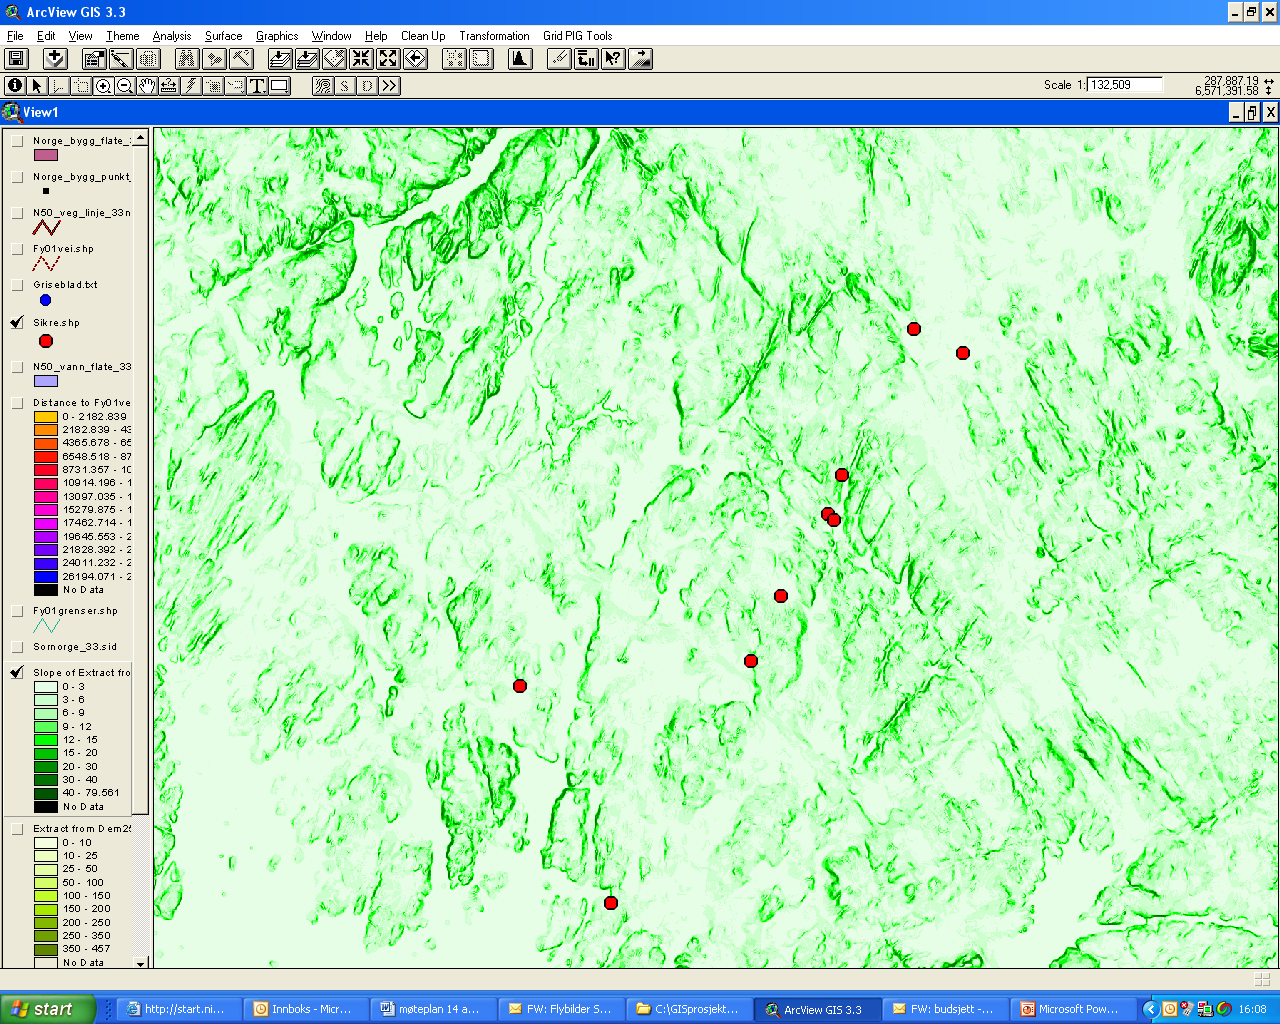This screenshot has height=1024, width=1280.
Task: Select the Pan hand tool
Action: coord(147,86)
